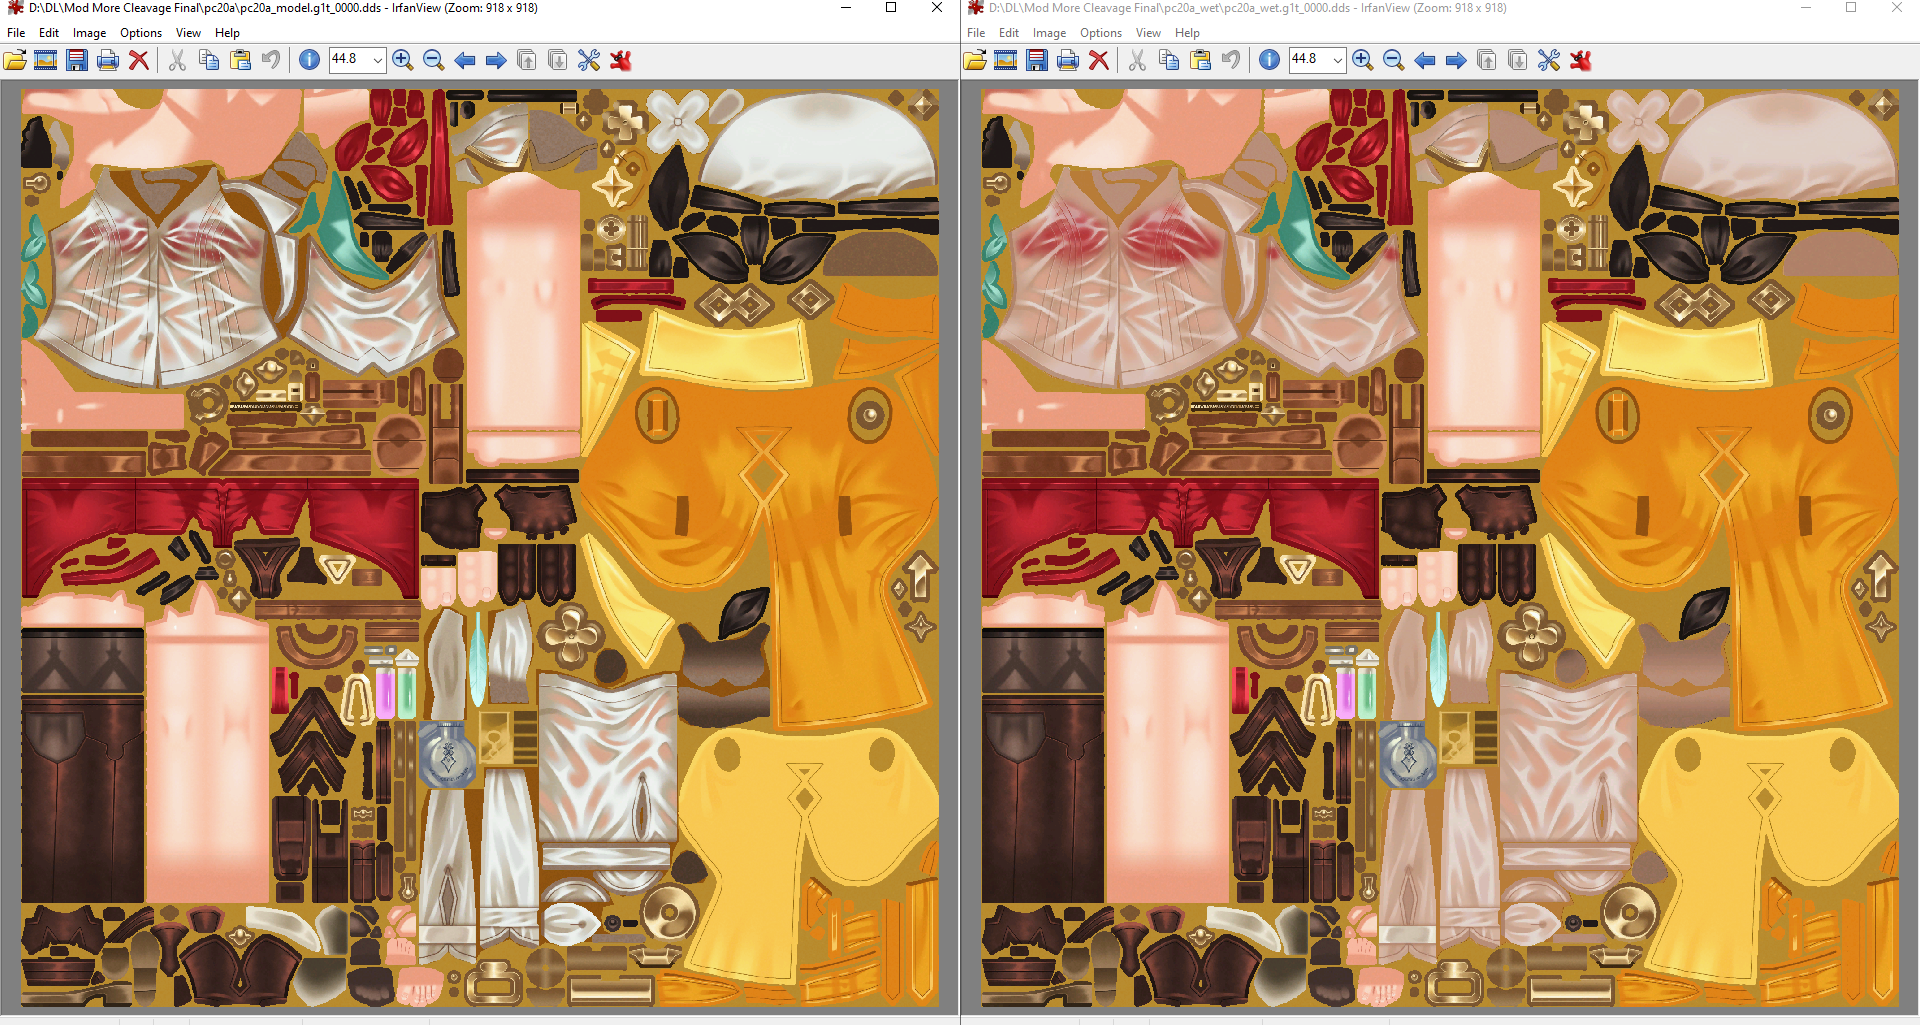Open View menu in the pc20a_model window
The image size is (1920, 1025).
point(188,33)
